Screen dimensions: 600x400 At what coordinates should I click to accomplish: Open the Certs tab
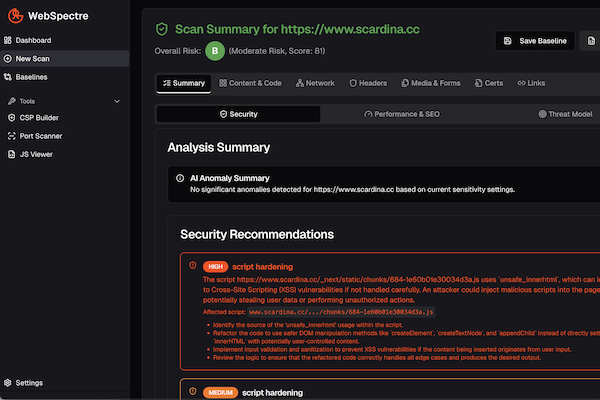[489, 83]
